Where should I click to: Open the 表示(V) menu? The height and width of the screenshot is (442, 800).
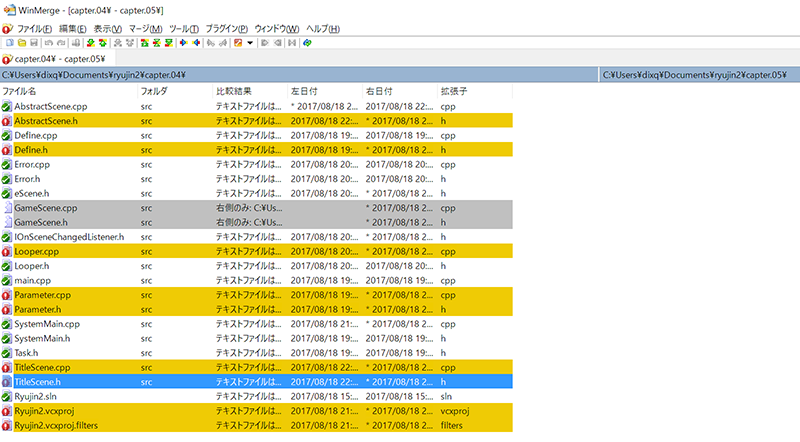[108, 29]
